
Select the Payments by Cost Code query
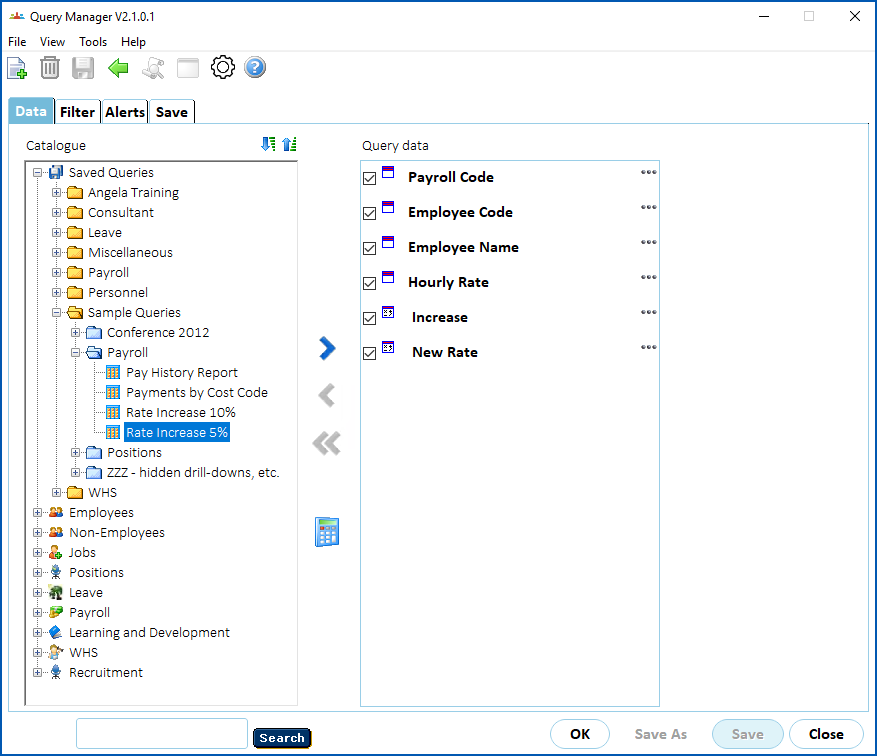(197, 393)
